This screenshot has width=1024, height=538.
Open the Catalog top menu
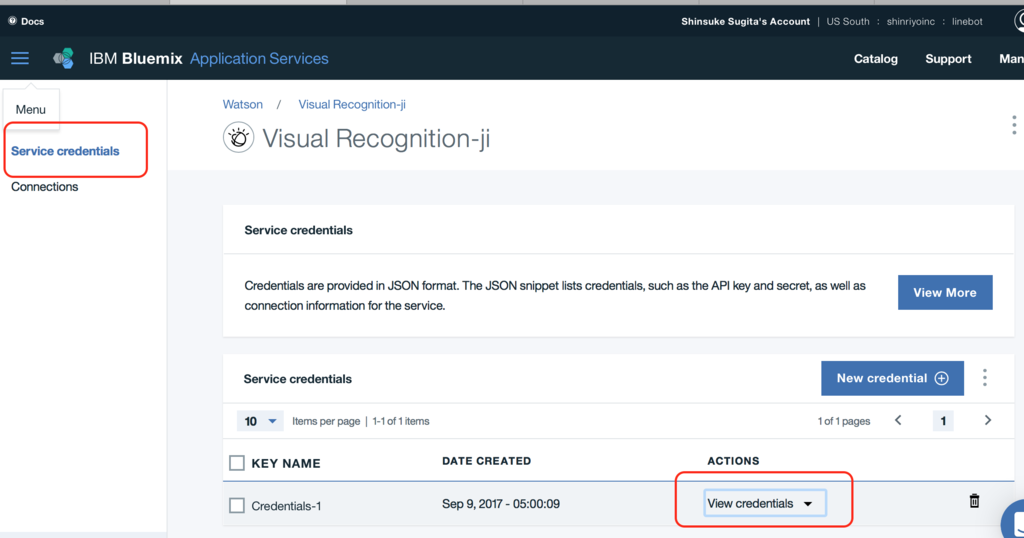[x=876, y=59]
